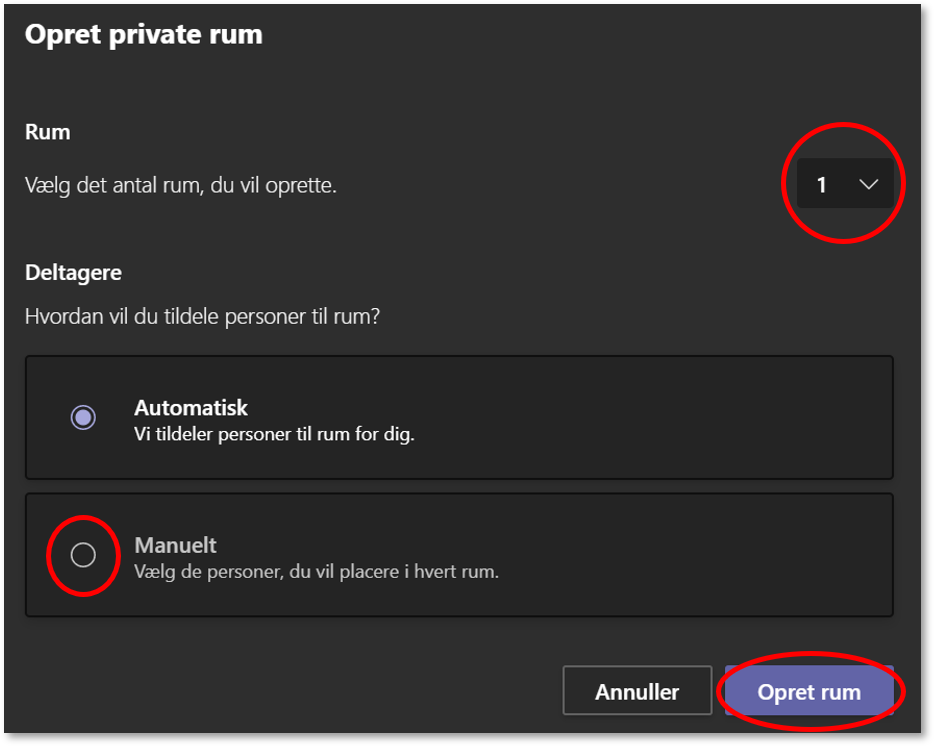Click the Opret rum button
The height and width of the screenshot is (746, 934).
pyautogui.click(x=809, y=691)
